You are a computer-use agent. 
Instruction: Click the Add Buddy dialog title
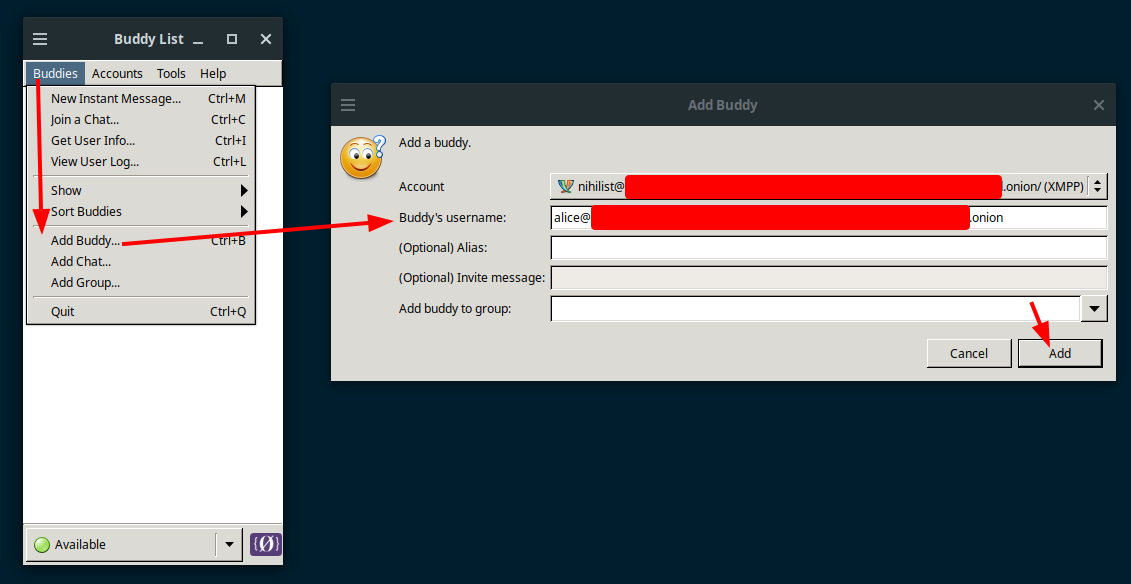[722, 105]
